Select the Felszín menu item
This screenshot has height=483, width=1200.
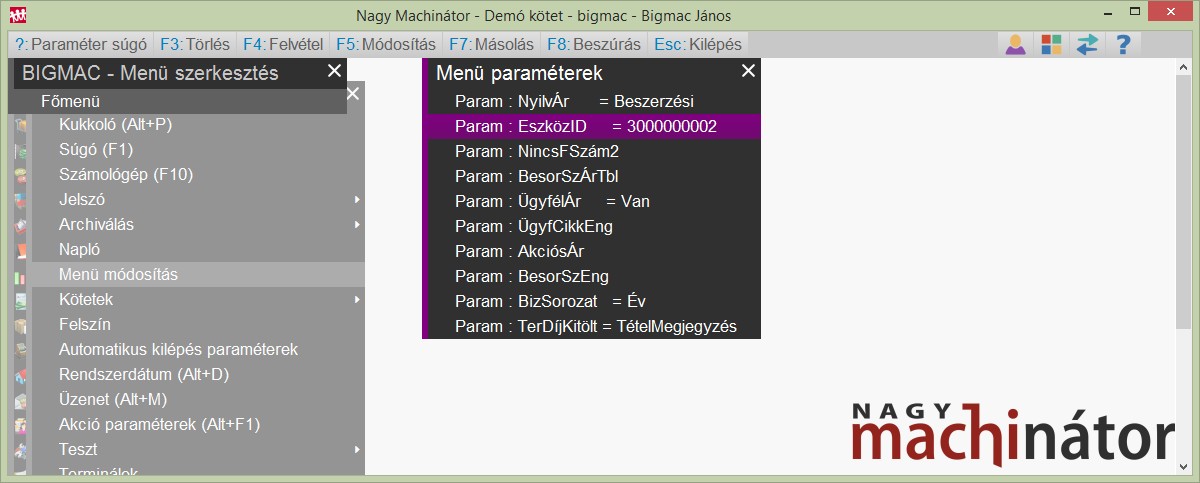point(197,324)
